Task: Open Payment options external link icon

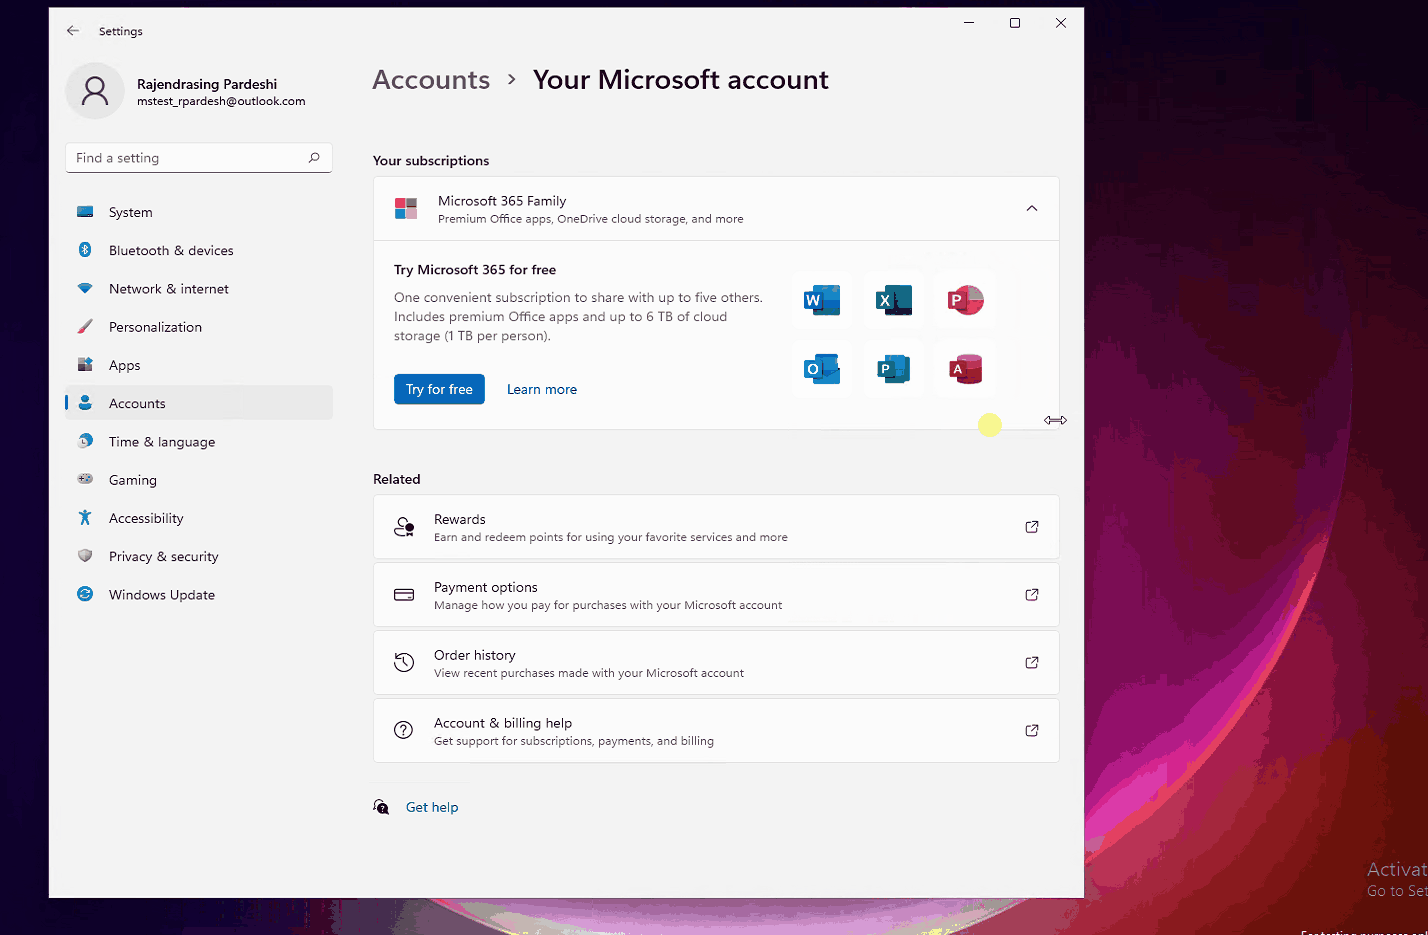Action: click(x=1032, y=595)
